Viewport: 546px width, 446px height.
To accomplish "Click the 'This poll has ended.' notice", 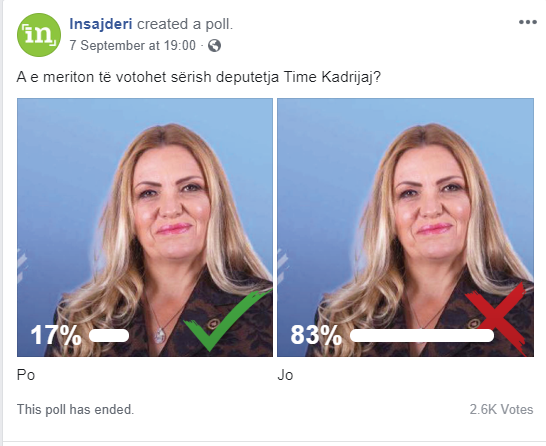I will 75,409.
